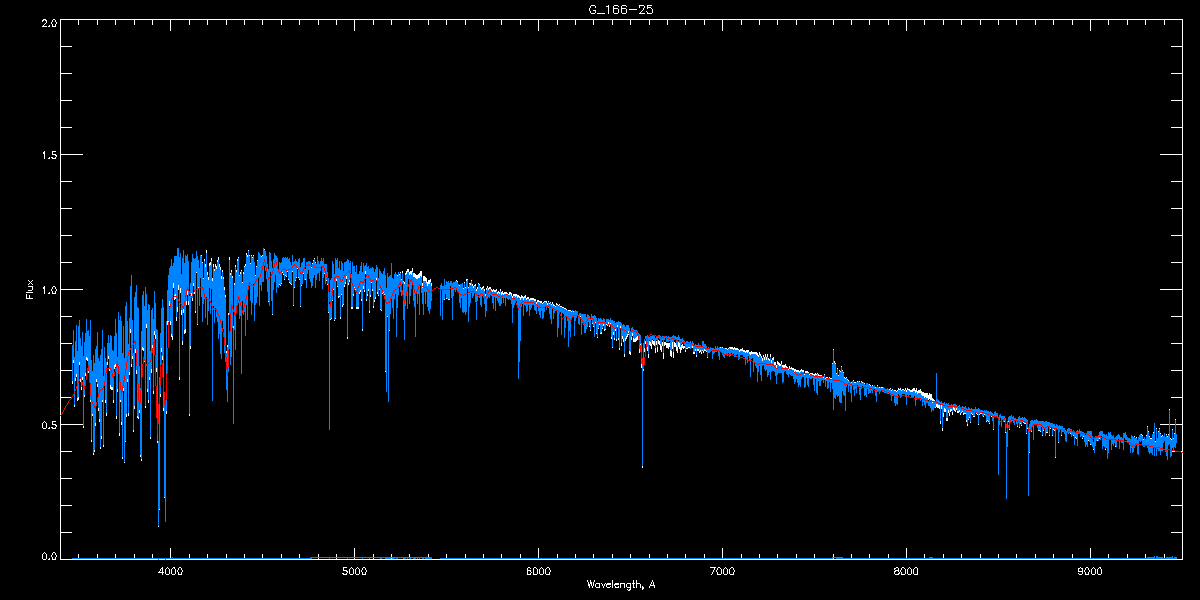Click the deep absorption line near 8540
This screenshot has height=600, width=1200.
tap(1006, 460)
